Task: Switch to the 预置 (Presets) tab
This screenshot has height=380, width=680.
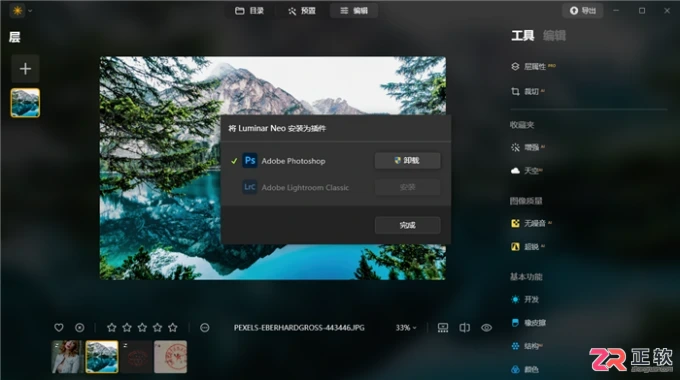Action: 302,10
